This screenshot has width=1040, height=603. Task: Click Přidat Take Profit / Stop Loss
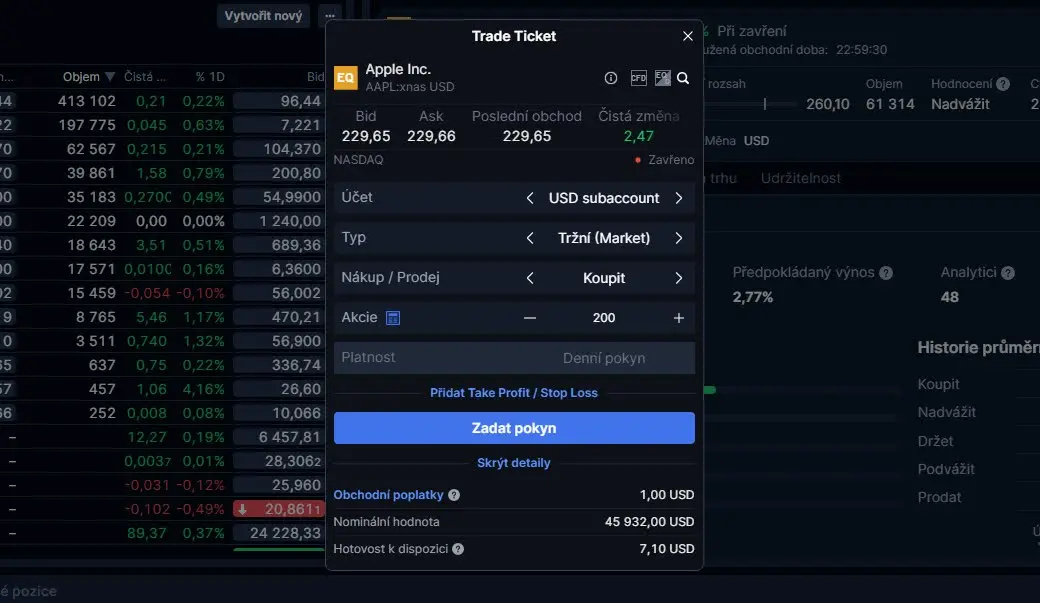click(x=514, y=393)
